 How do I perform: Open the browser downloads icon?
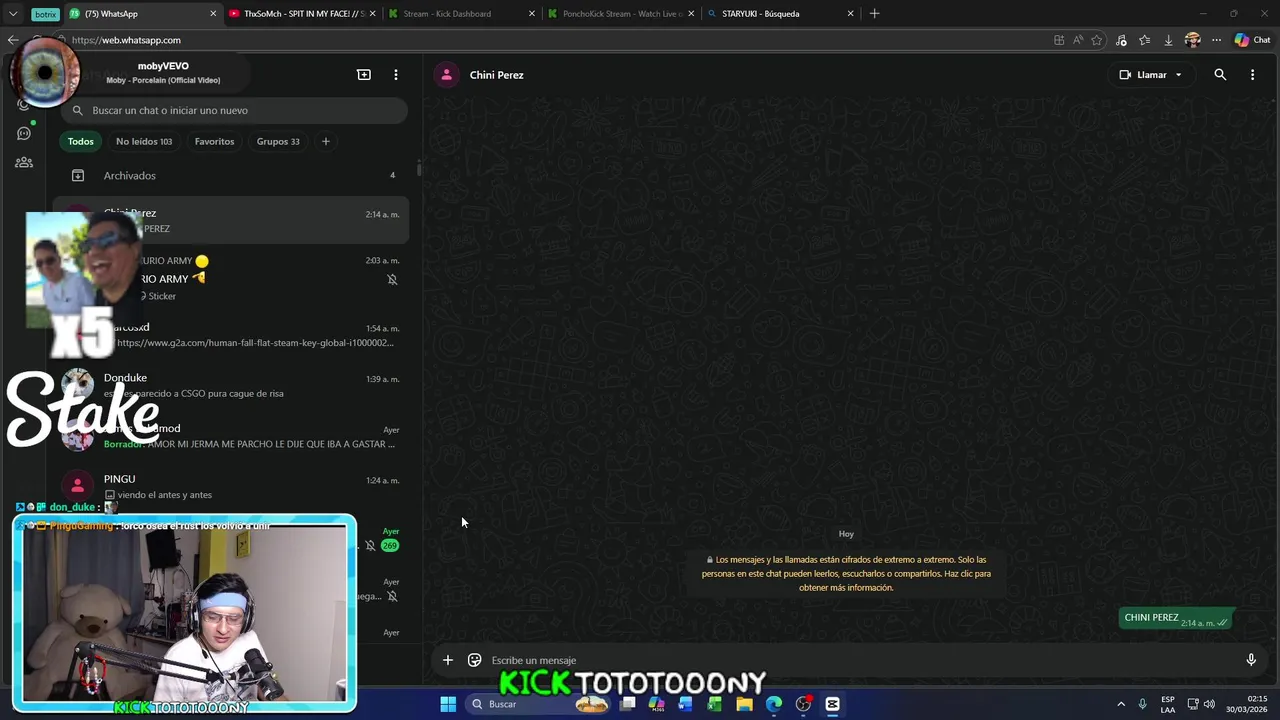click(x=1168, y=40)
